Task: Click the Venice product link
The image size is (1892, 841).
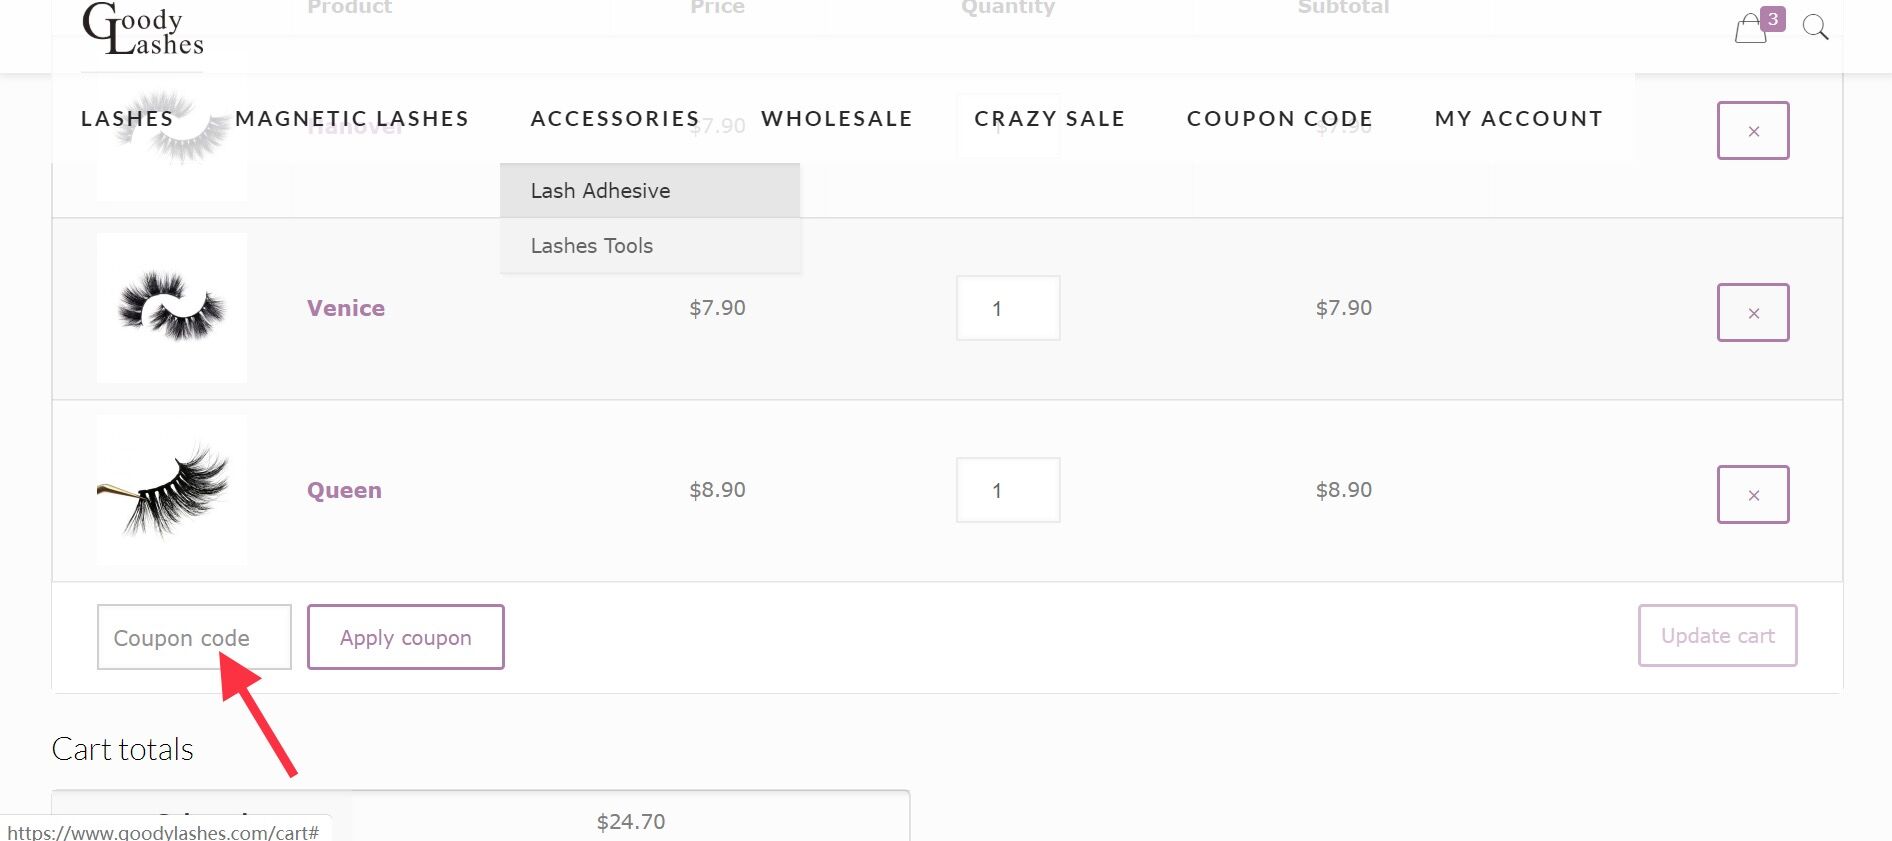Action: [346, 308]
